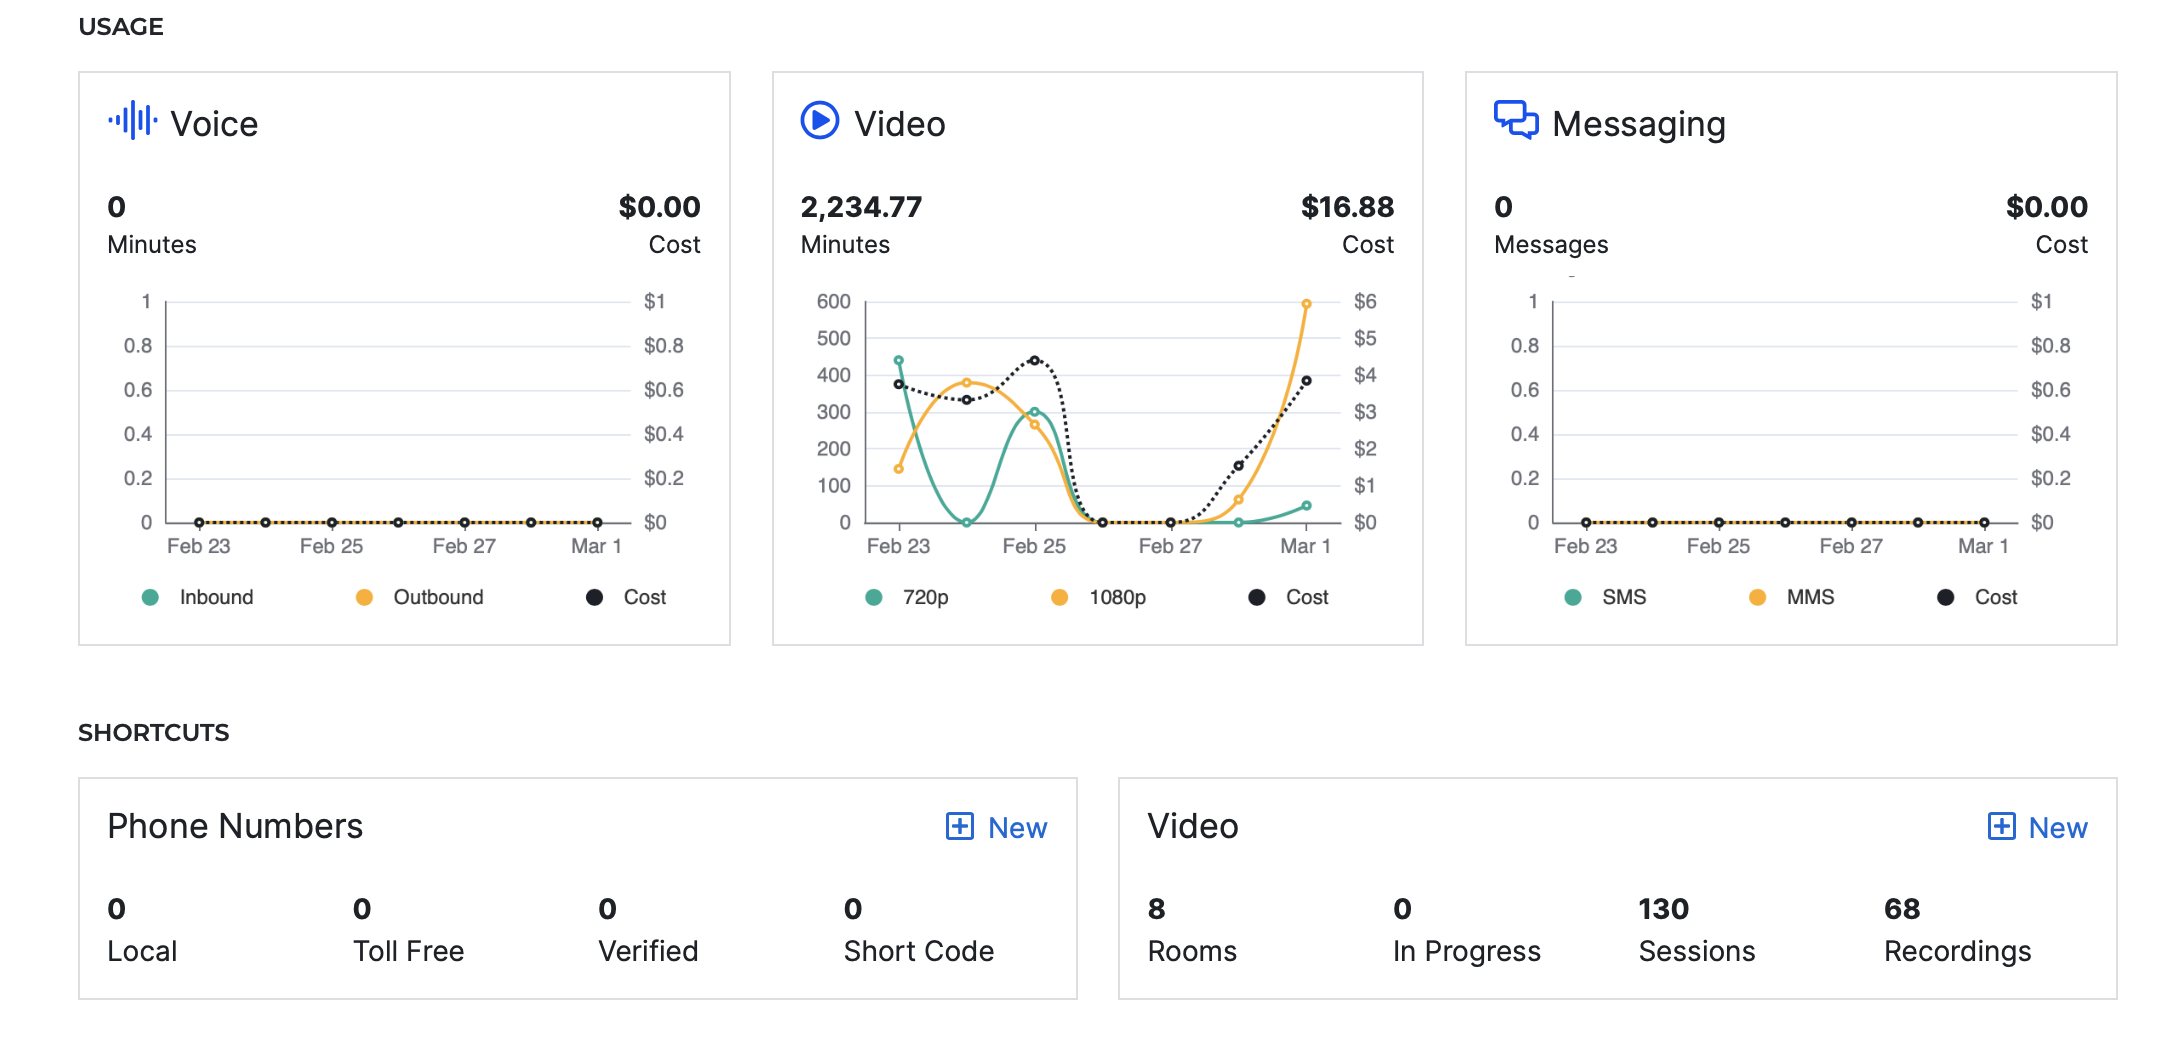
Task: Click the 1080p peak data point on Mar 1
Action: [x=1306, y=303]
